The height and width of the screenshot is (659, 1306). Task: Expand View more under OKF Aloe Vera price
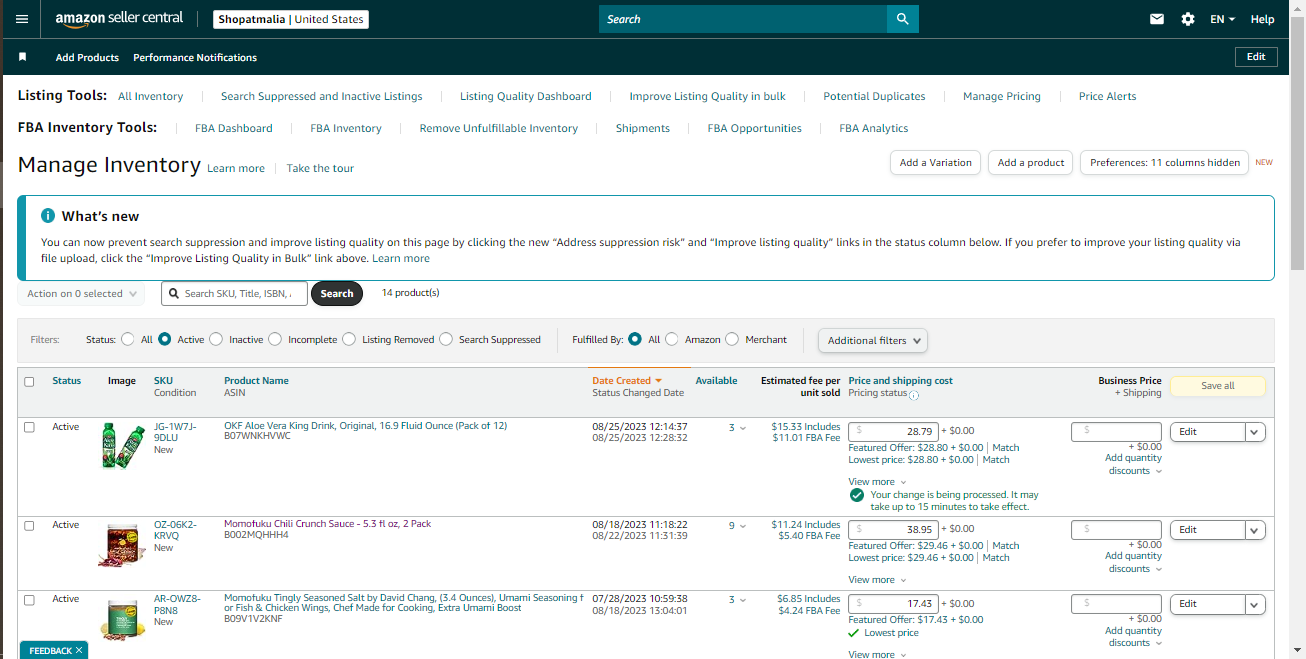pyautogui.click(x=877, y=482)
